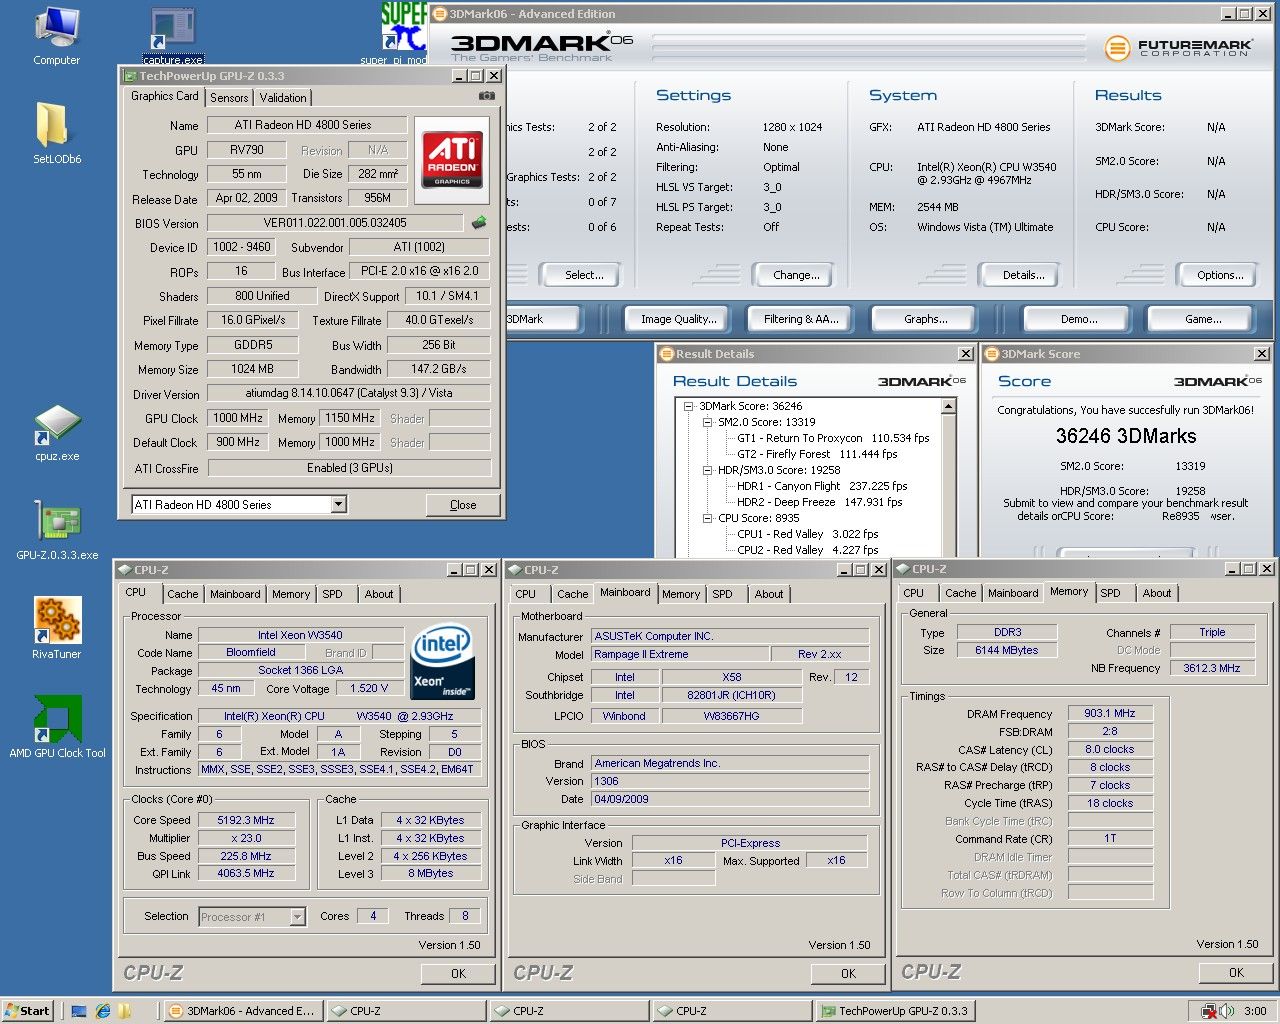Click Result Details scrollbar up arrow
1280x1024 pixels.
coord(948,406)
